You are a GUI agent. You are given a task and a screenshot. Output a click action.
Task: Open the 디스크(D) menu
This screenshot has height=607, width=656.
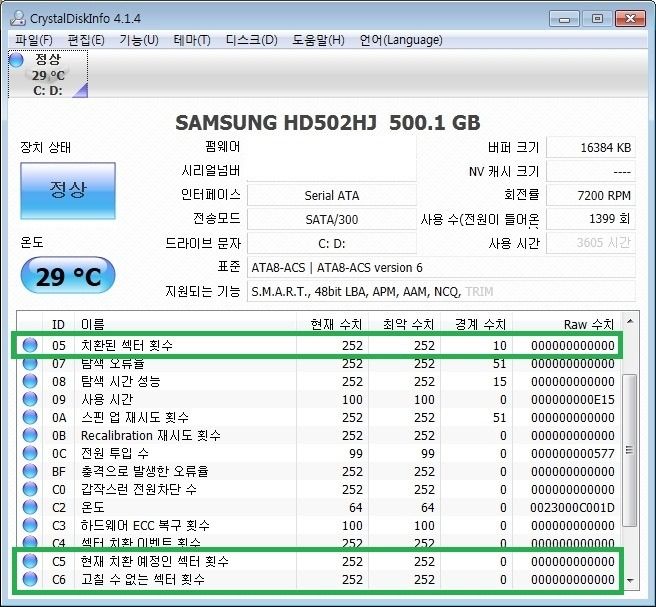point(251,40)
